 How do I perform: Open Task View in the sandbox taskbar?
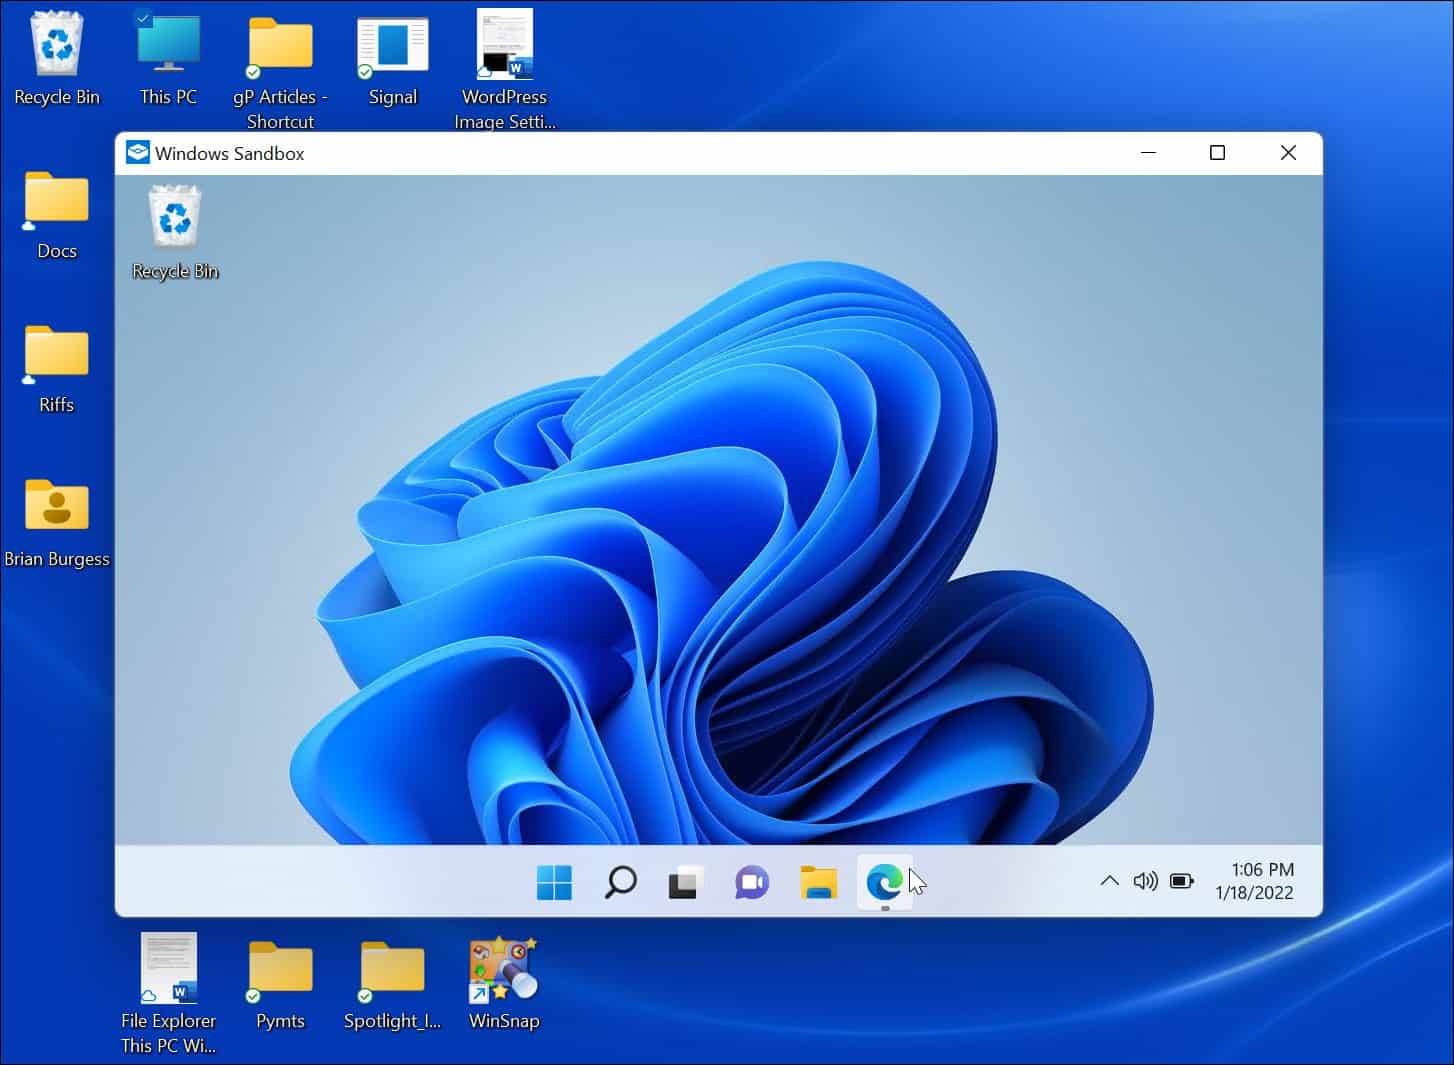pyautogui.click(x=685, y=882)
